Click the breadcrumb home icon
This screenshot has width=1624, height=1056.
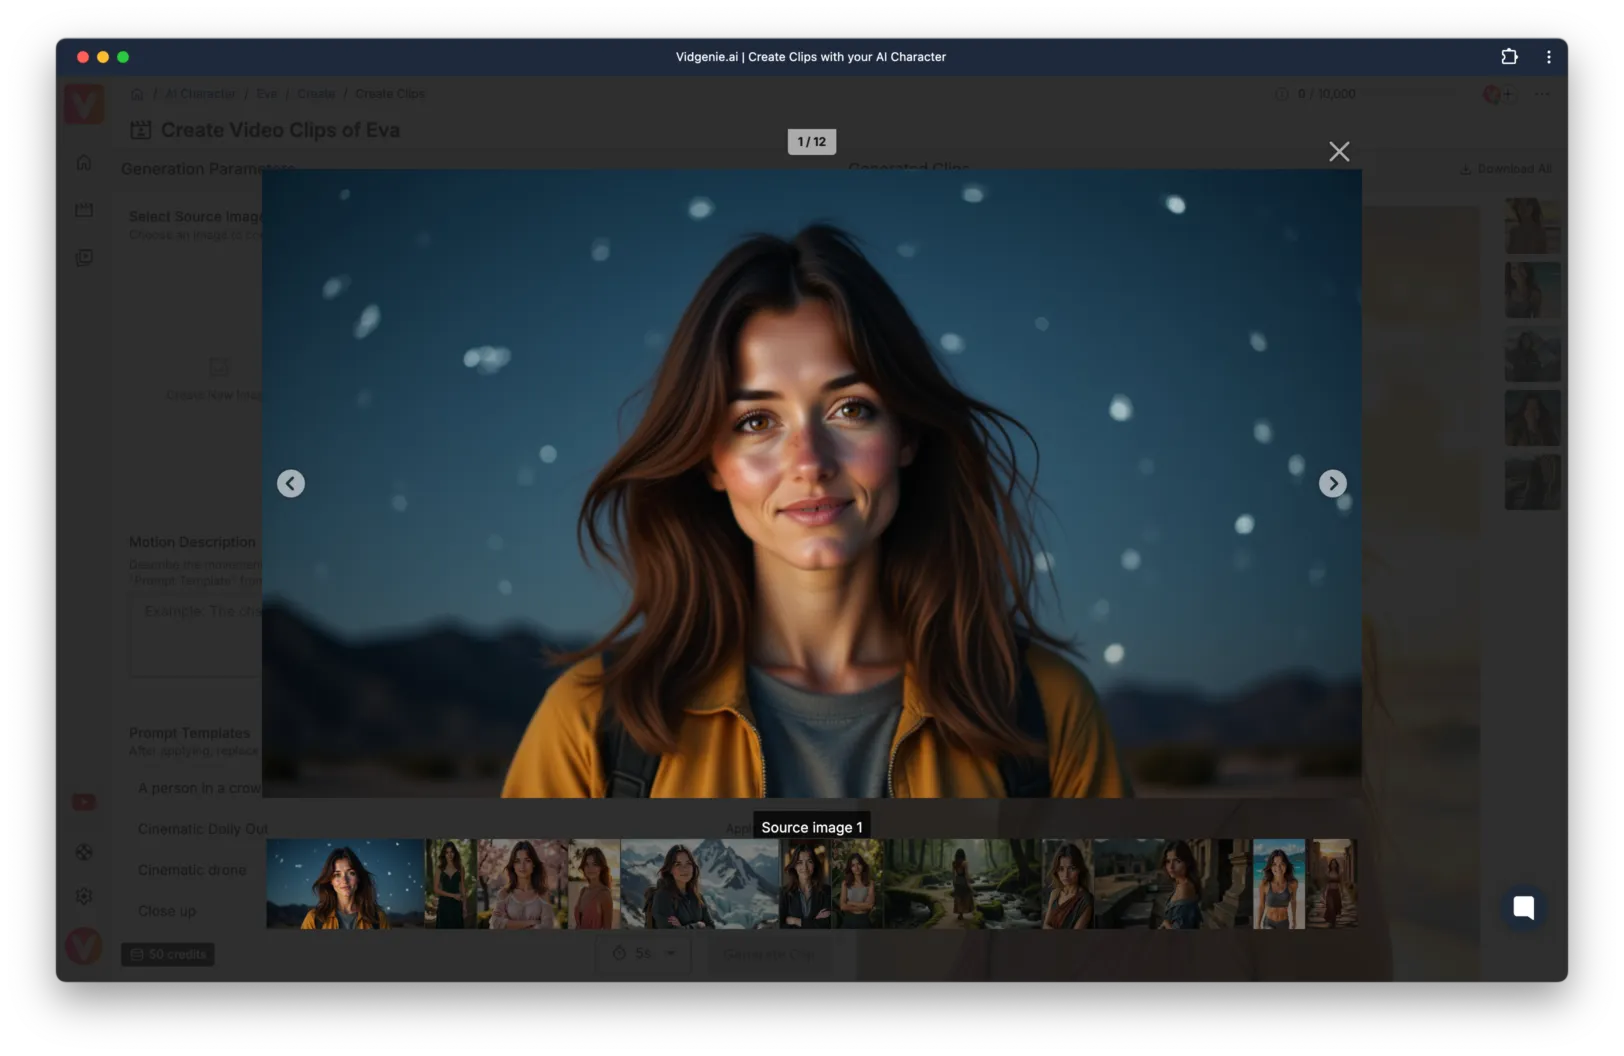[137, 94]
